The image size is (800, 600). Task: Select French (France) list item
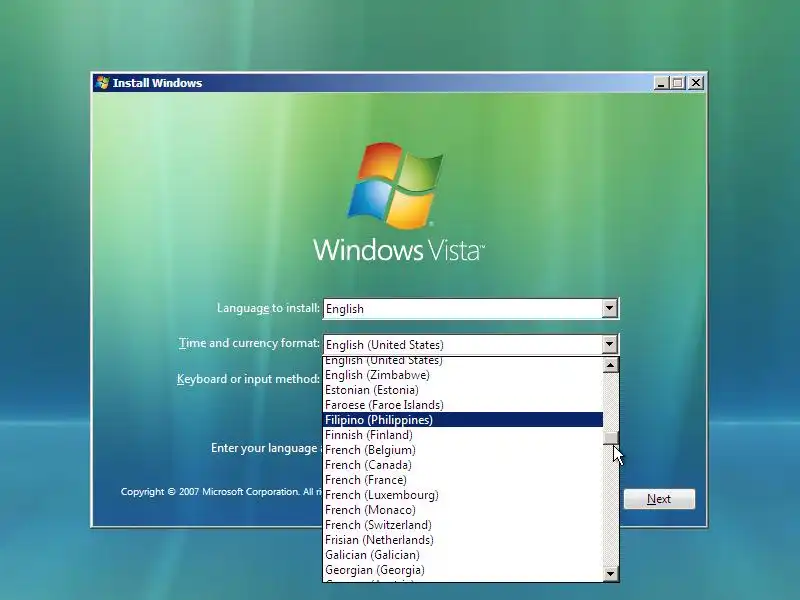463,480
